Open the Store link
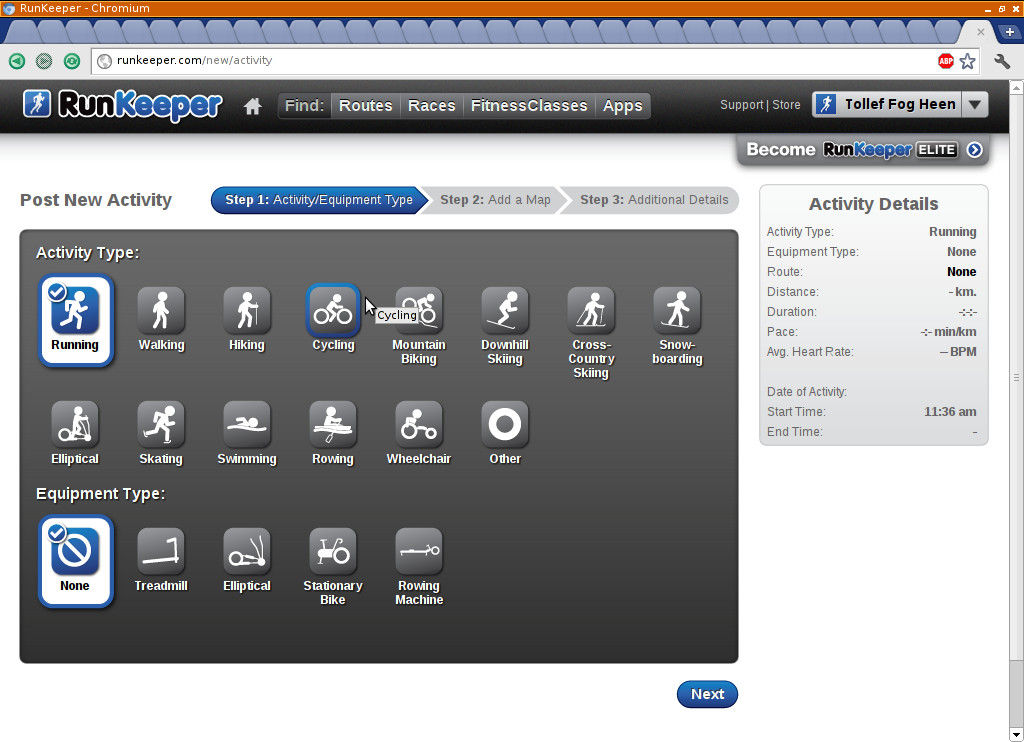This screenshot has height=742, width=1024. (x=786, y=105)
